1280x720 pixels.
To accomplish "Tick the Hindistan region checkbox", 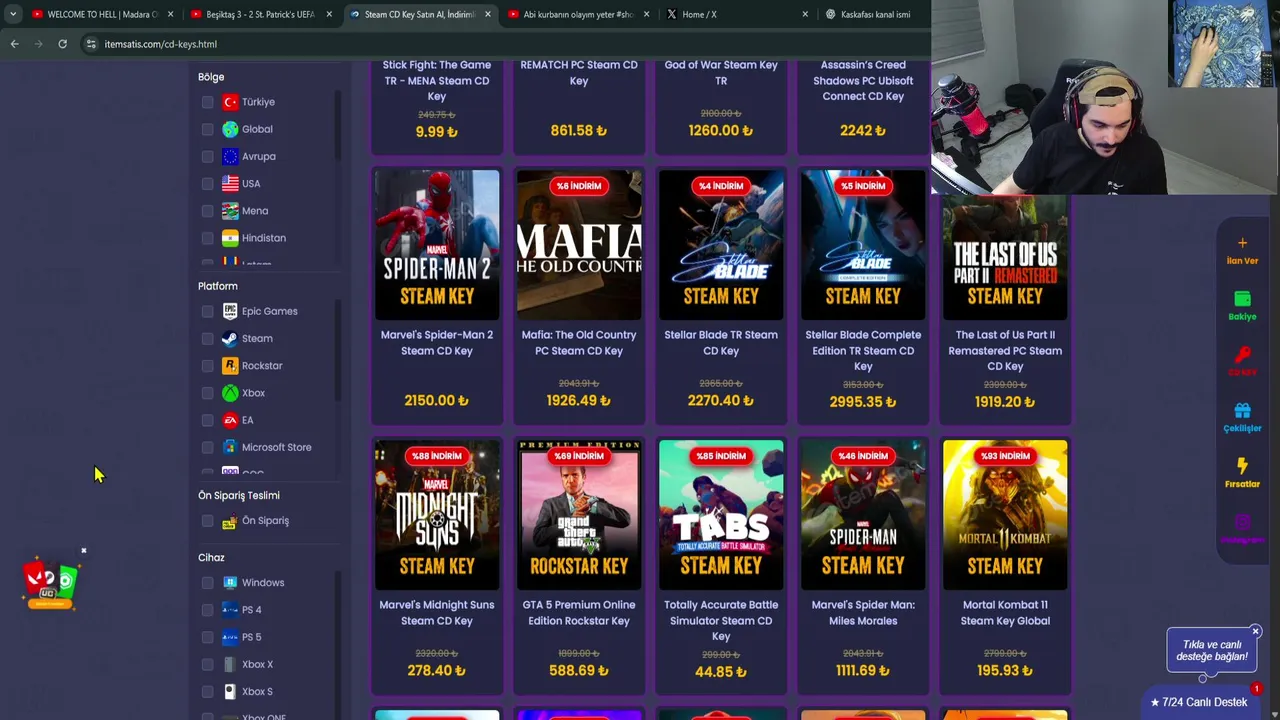I will point(207,238).
